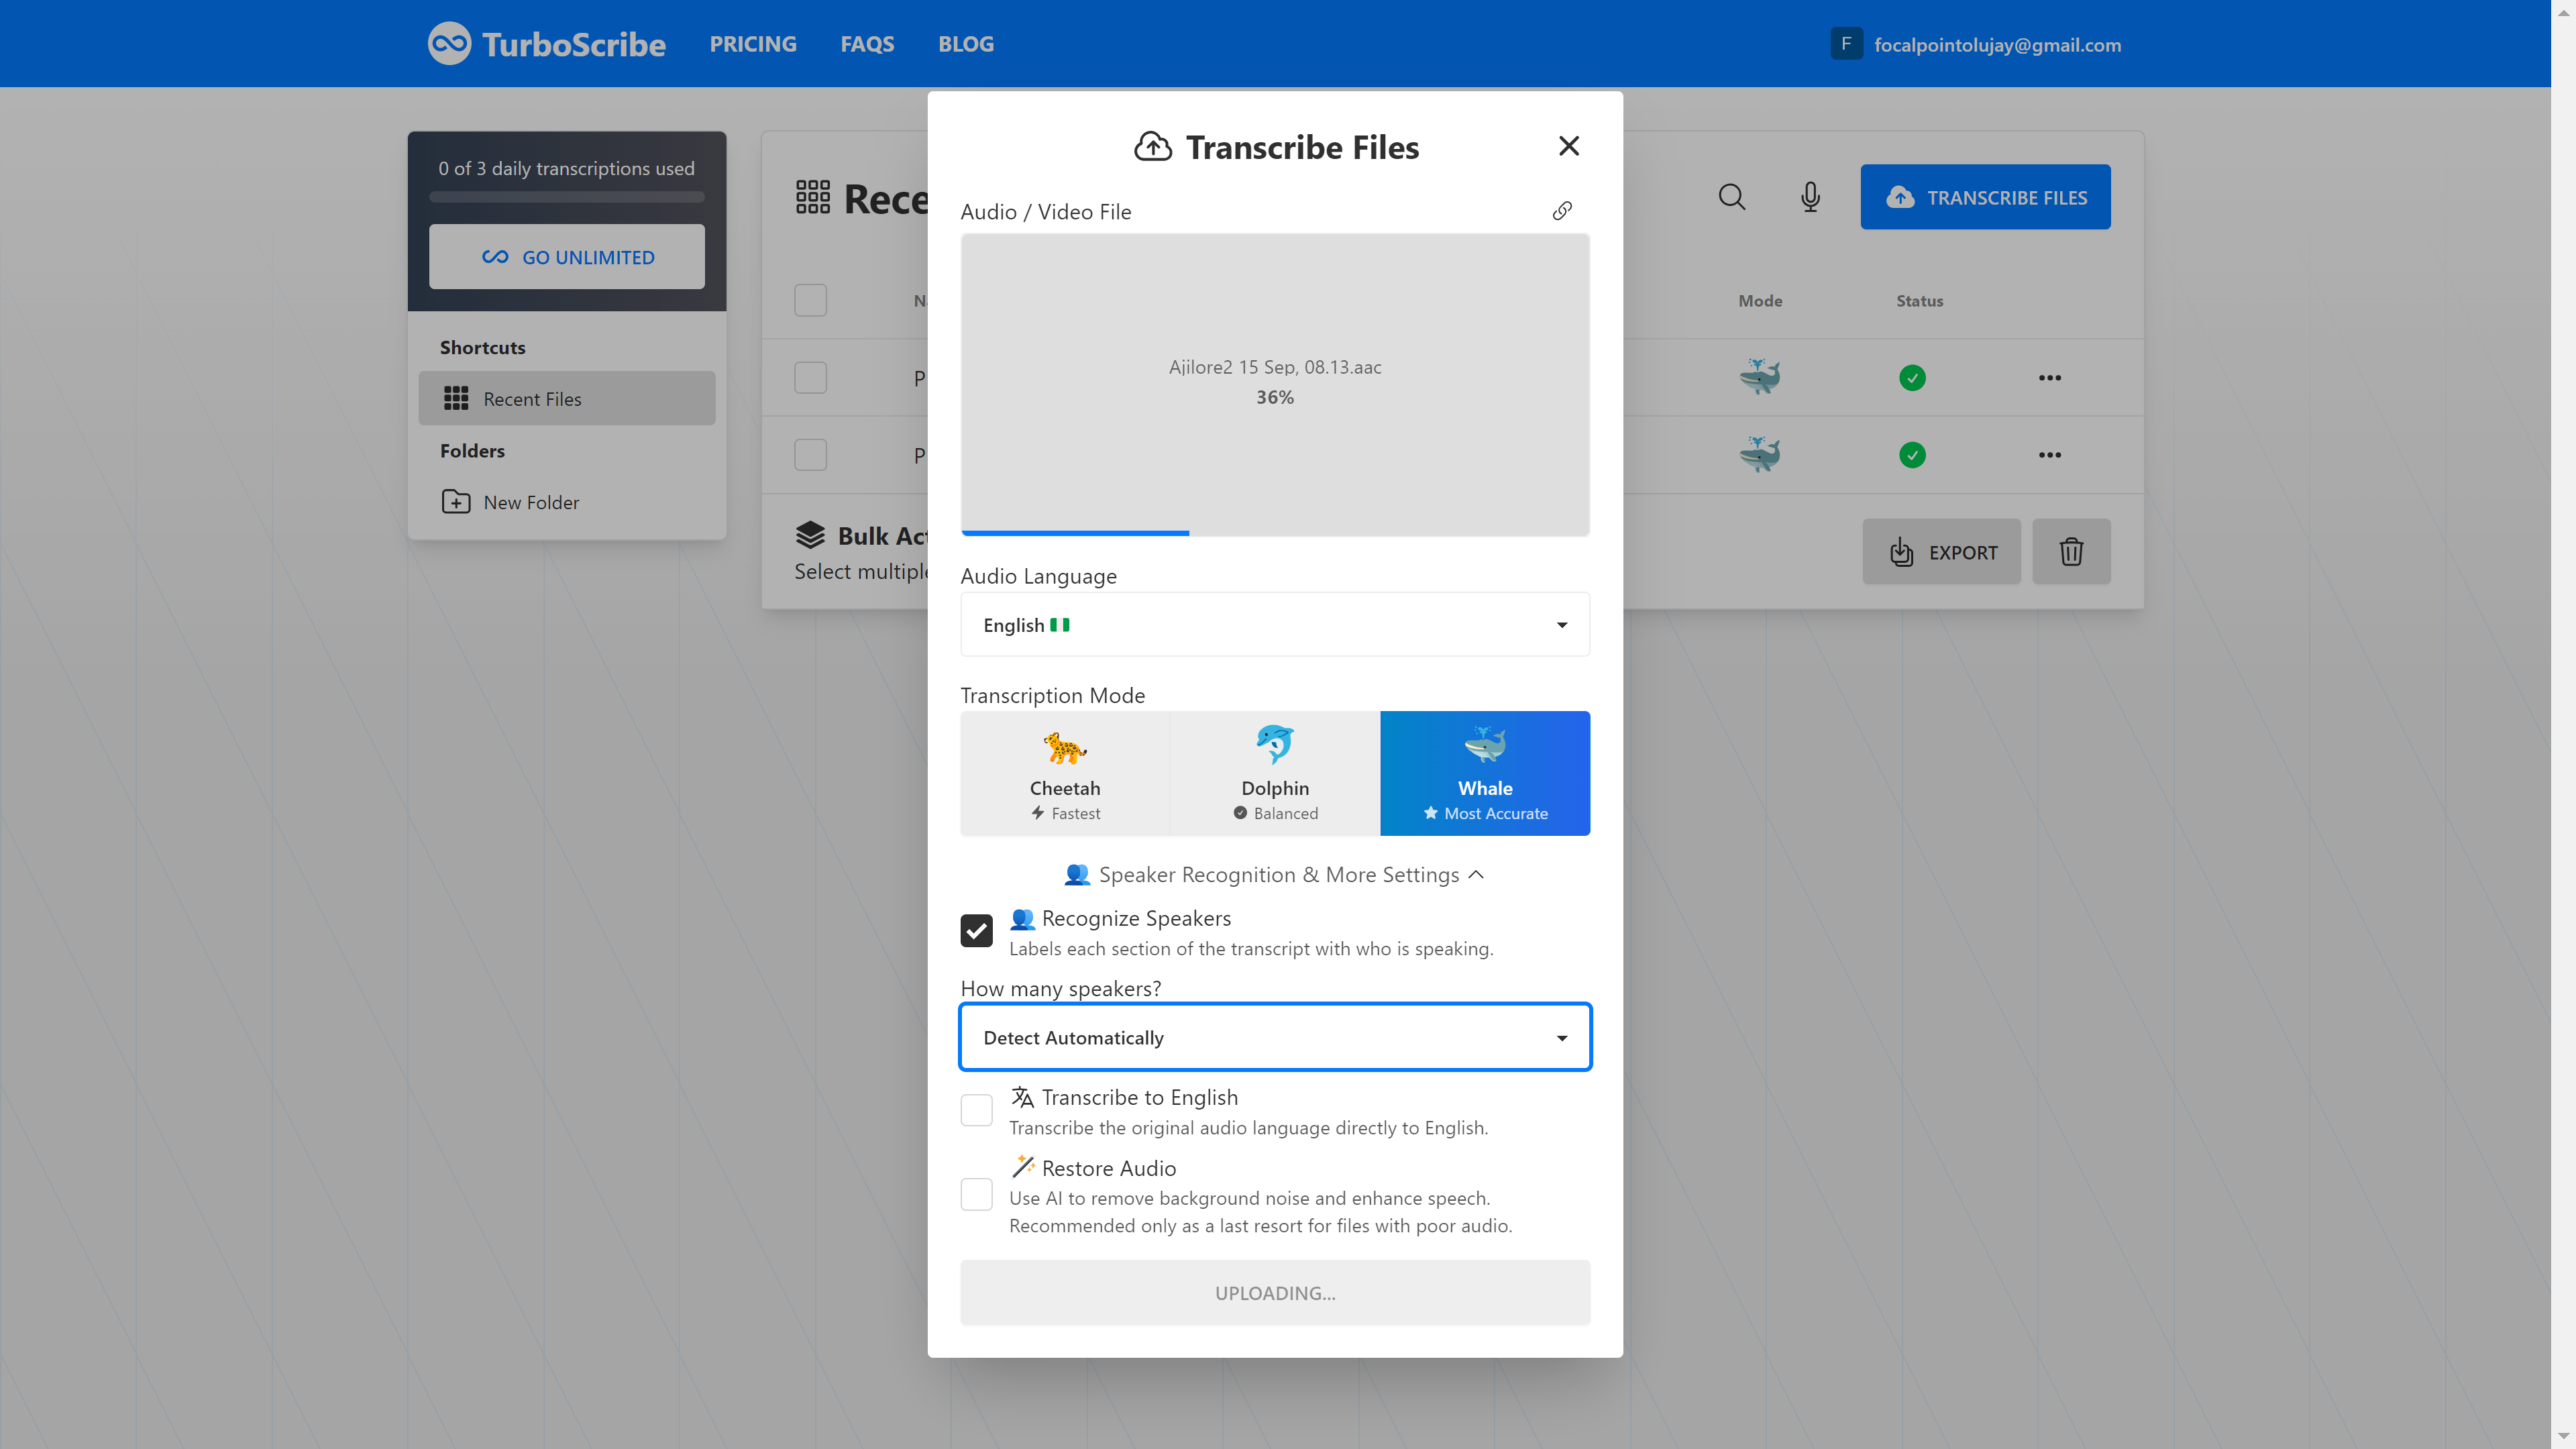Click the green status check in second row

(1912, 455)
